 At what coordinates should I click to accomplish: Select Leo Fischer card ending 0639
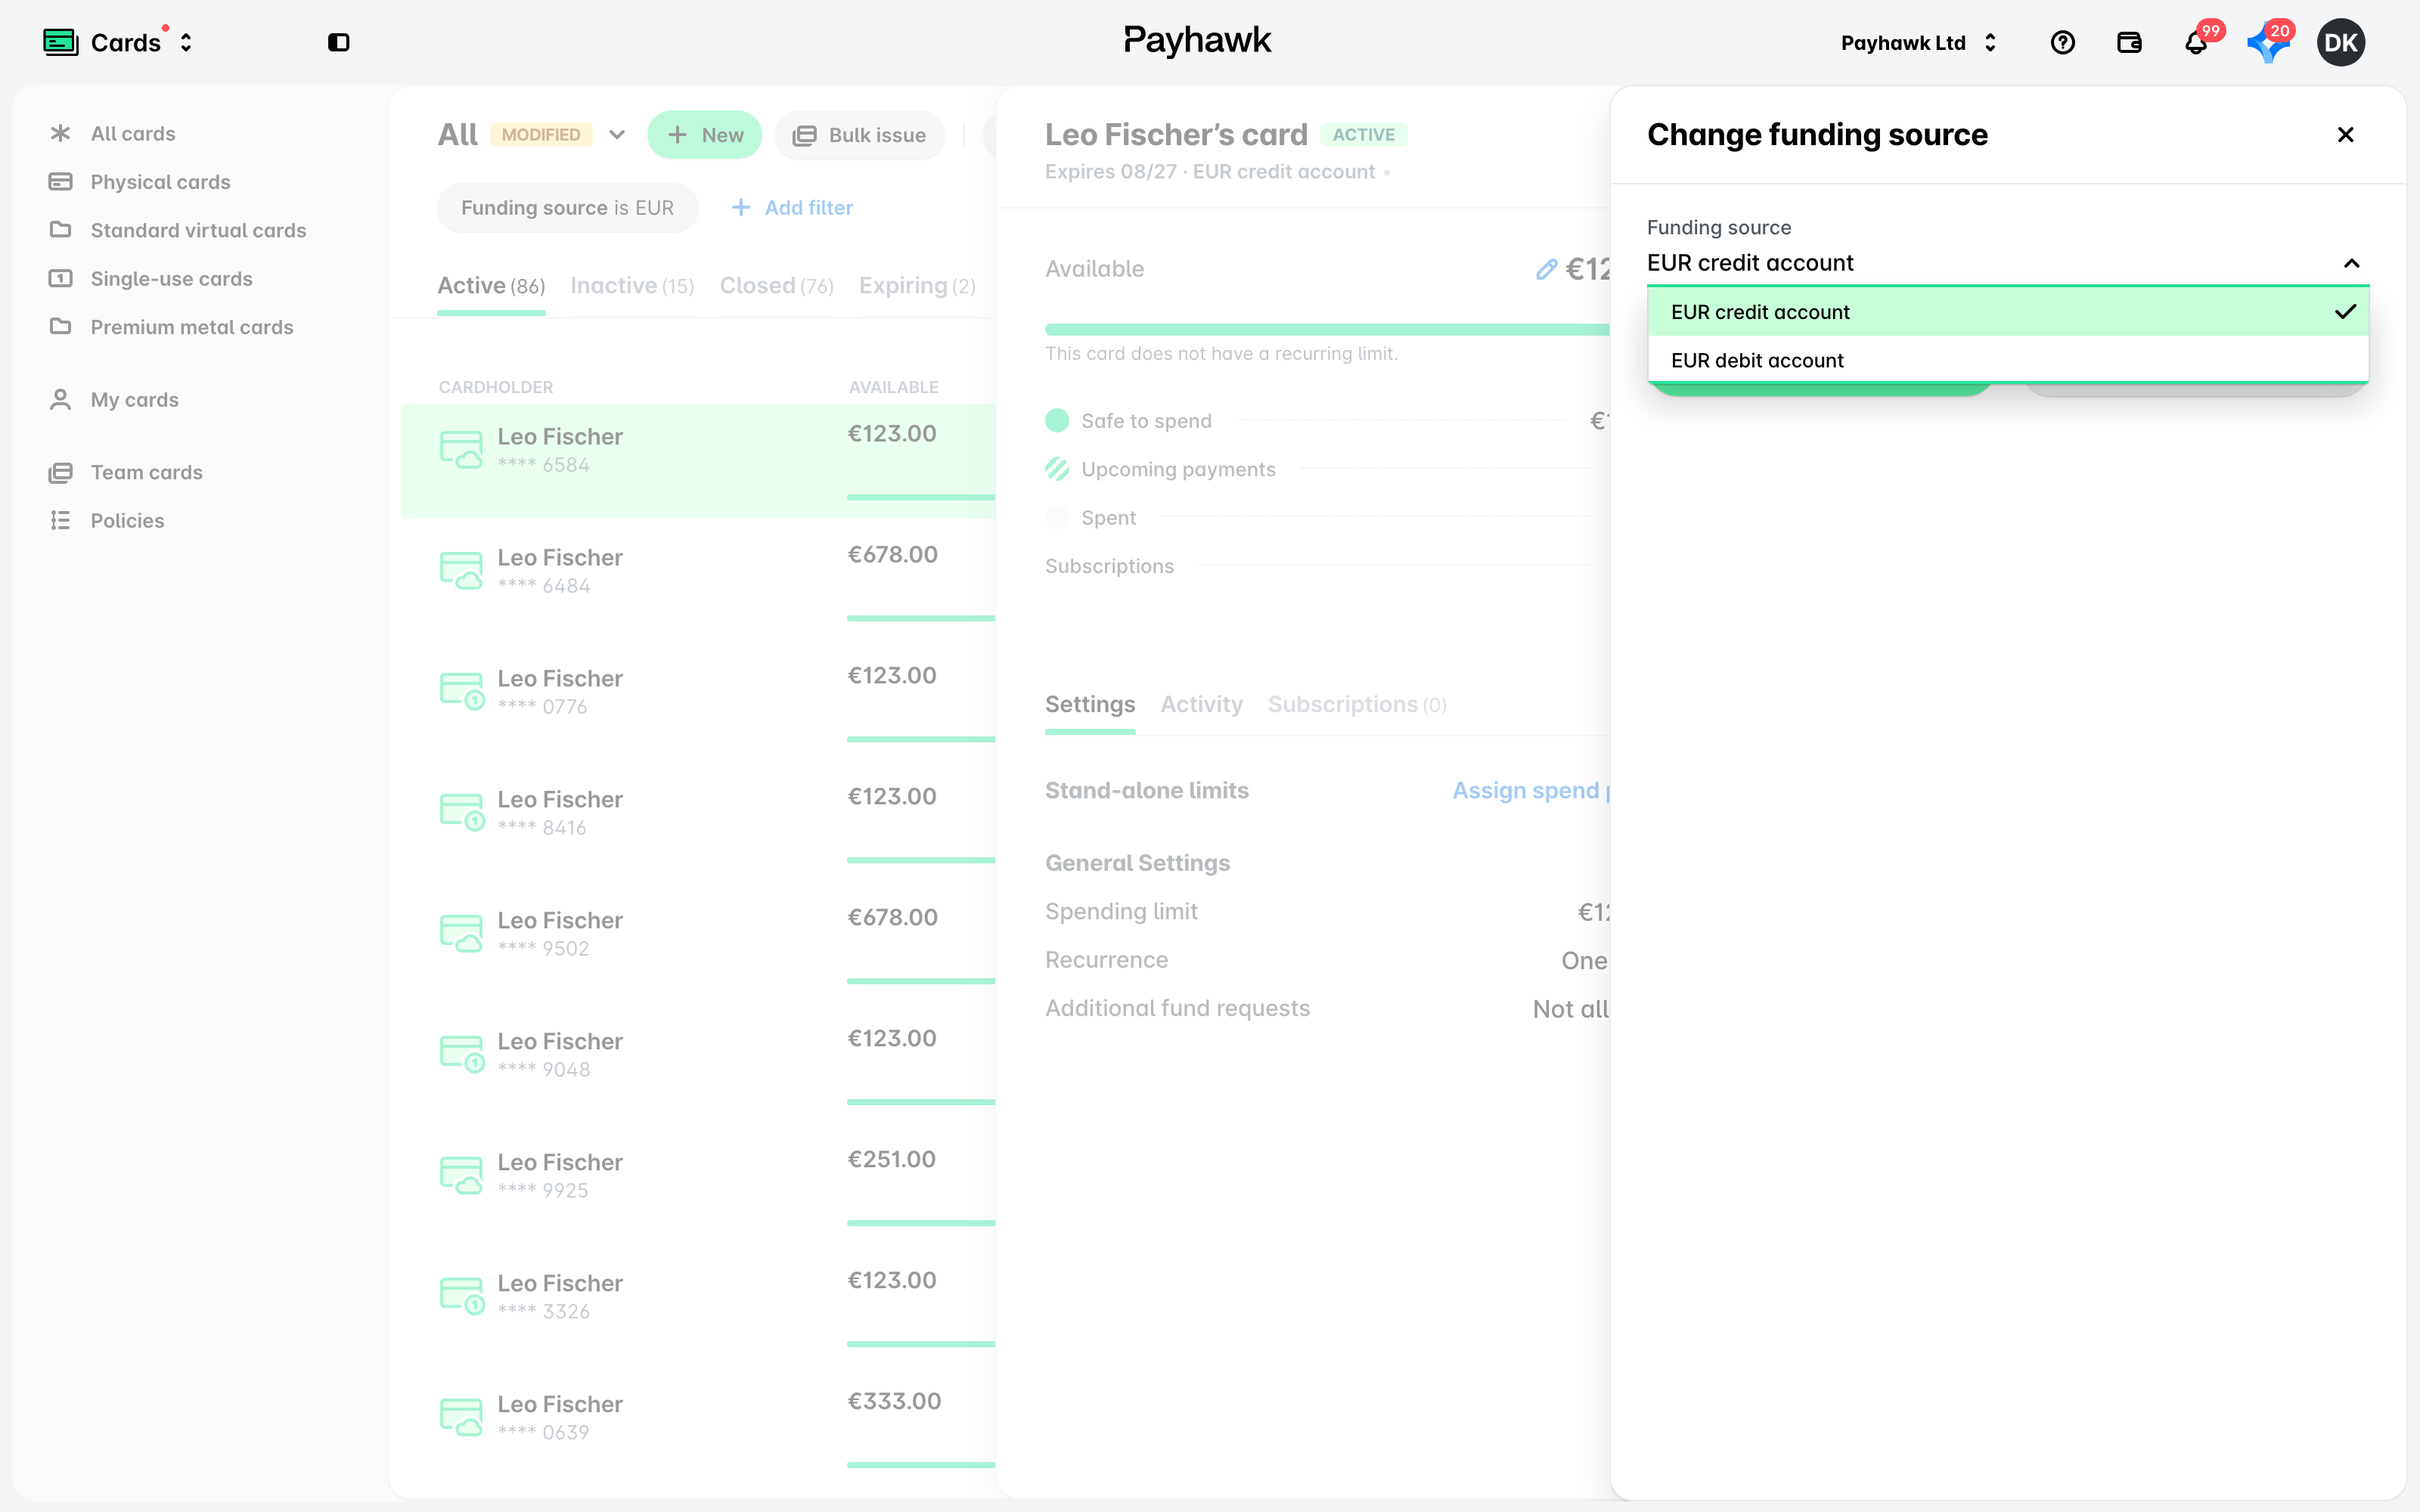click(698, 1428)
